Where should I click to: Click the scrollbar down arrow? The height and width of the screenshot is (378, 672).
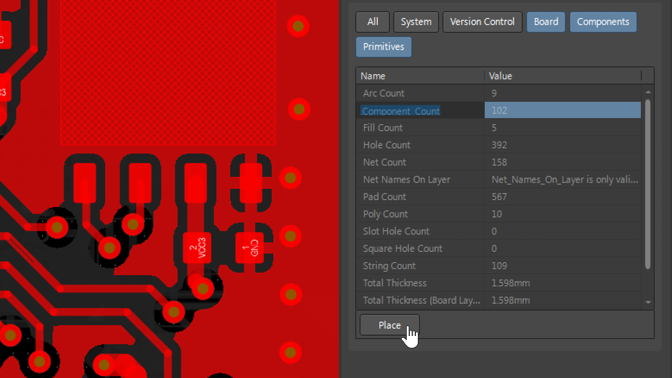[648, 302]
